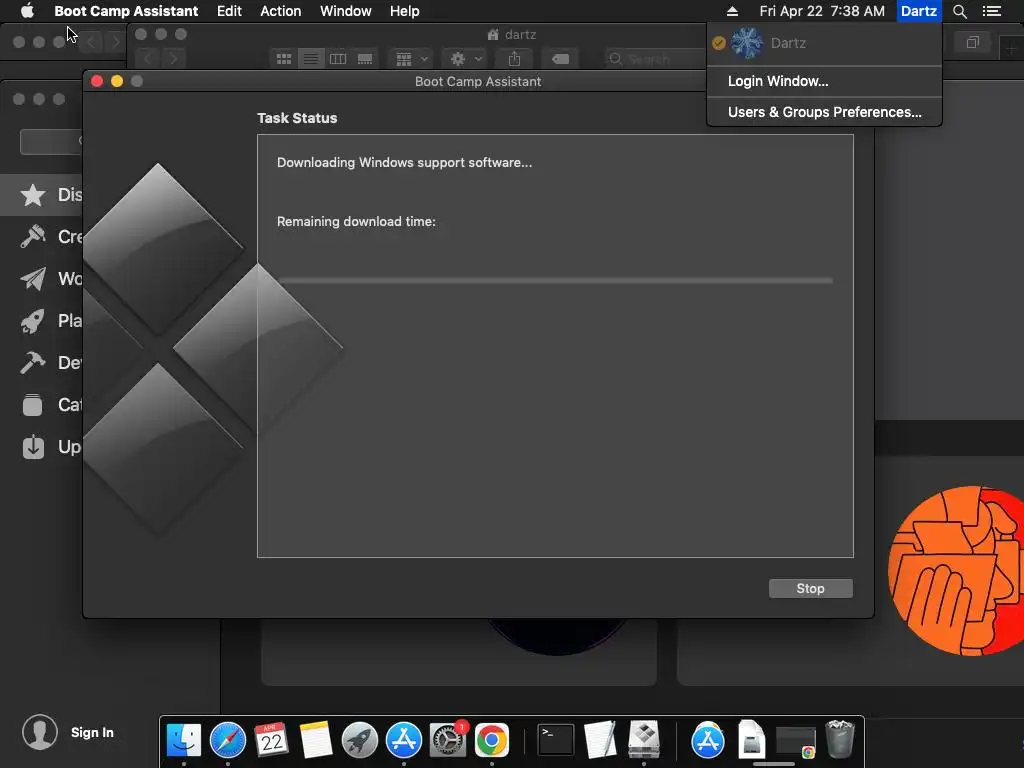Switch Finder window to list view
The height and width of the screenshot is (768, 1024).
click(x=311, y=59)
